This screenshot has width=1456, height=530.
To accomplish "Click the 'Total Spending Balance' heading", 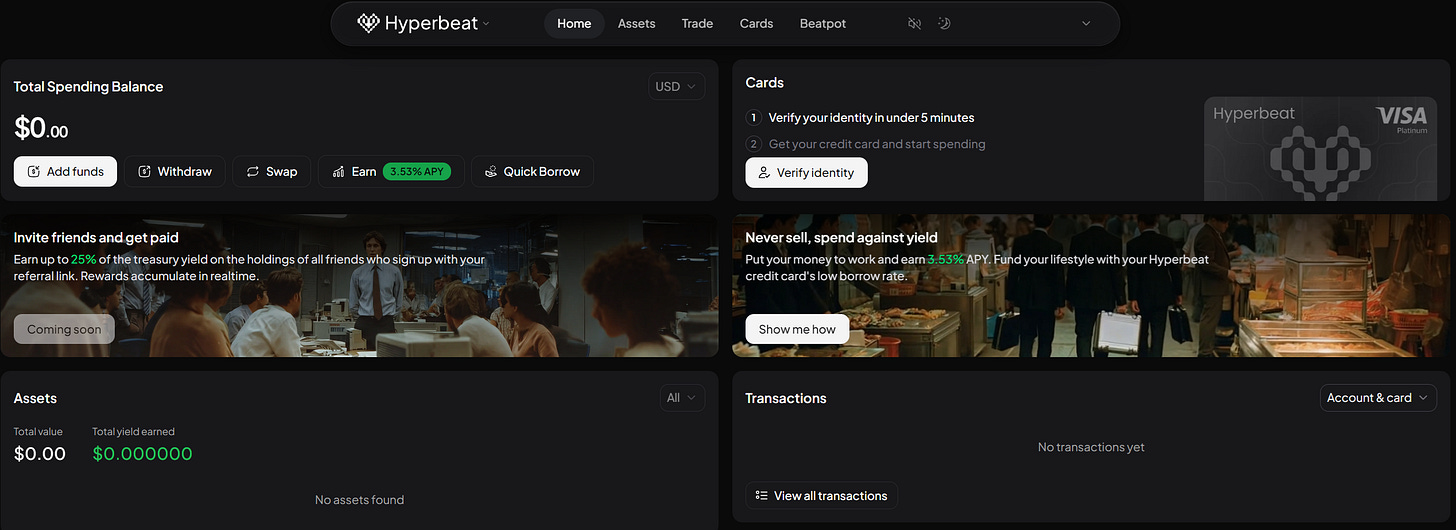I will [x=88, y=87].
